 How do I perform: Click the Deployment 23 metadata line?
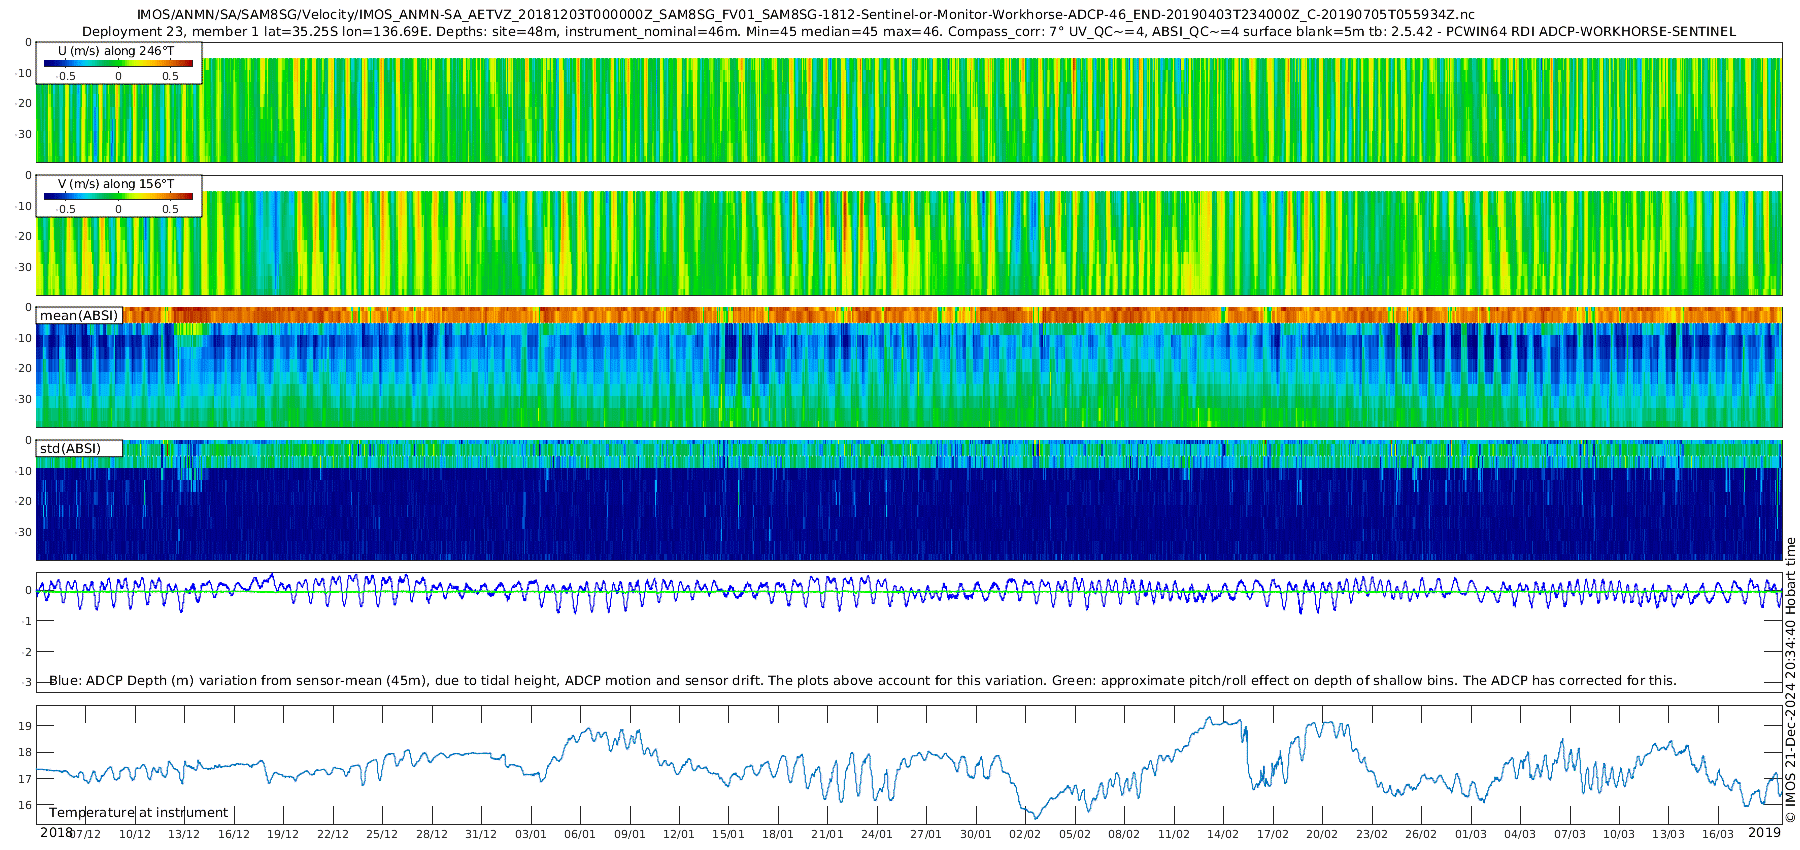[908, 32]
